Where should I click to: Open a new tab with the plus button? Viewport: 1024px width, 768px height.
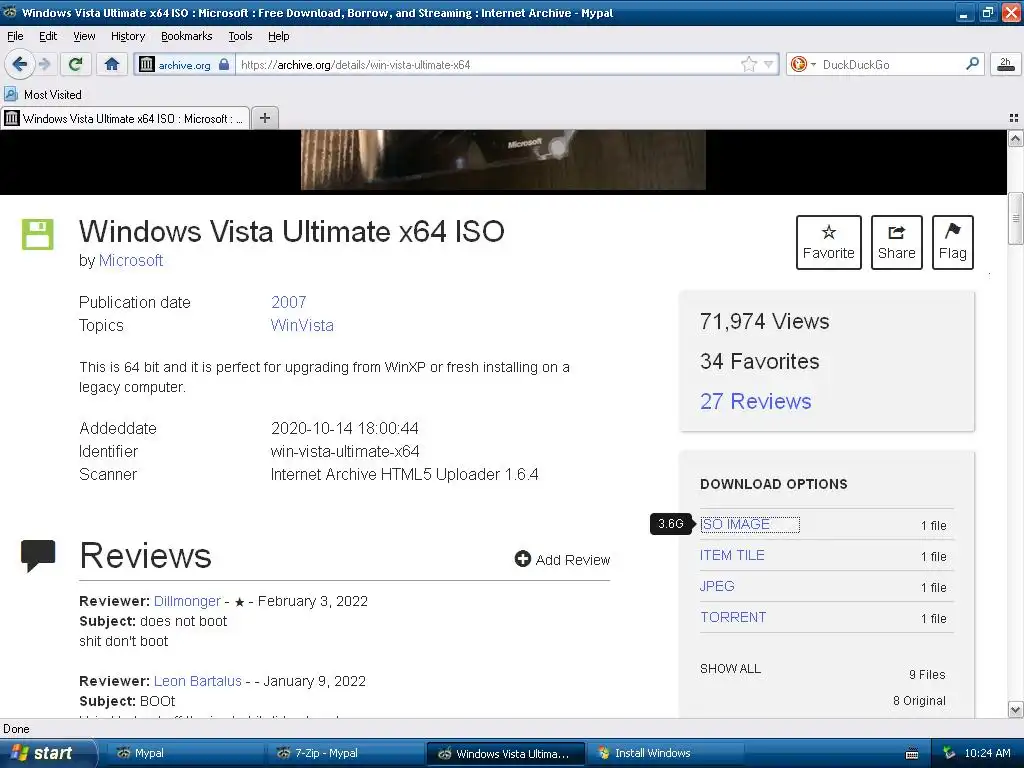[x=264, y=118]
